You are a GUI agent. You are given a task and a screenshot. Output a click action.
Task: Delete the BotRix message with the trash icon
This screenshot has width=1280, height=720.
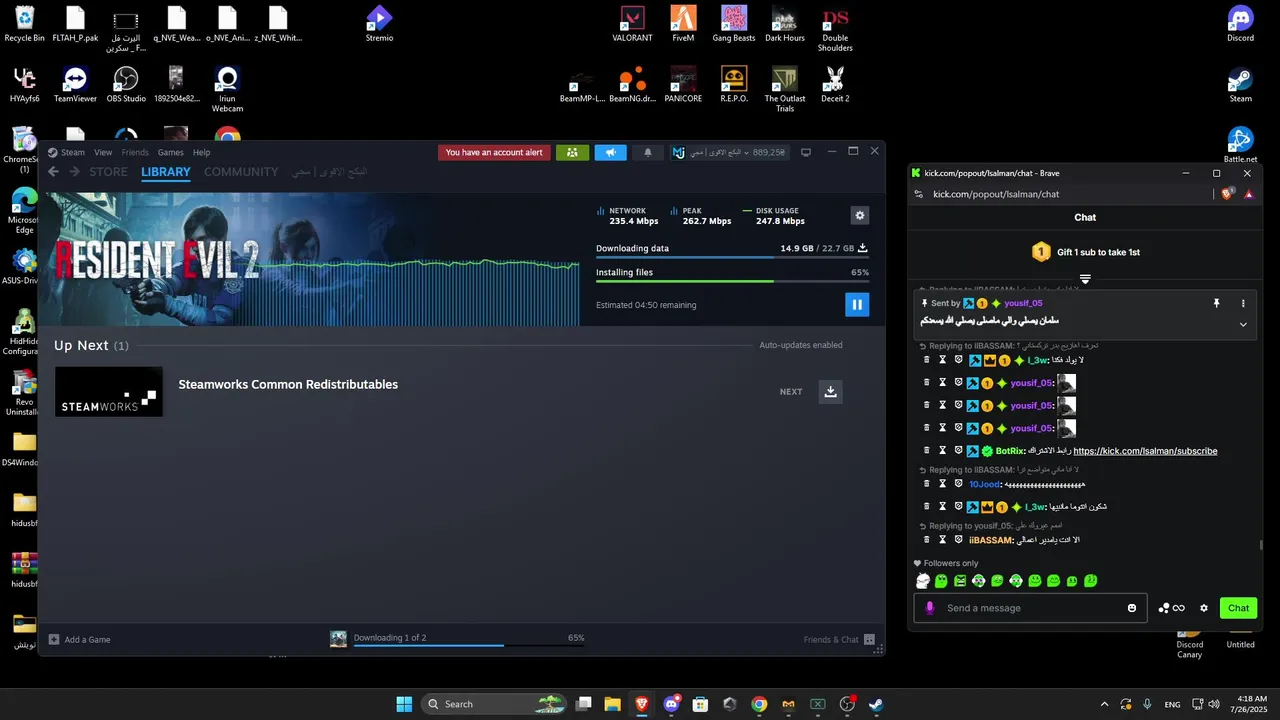[927, 451]
